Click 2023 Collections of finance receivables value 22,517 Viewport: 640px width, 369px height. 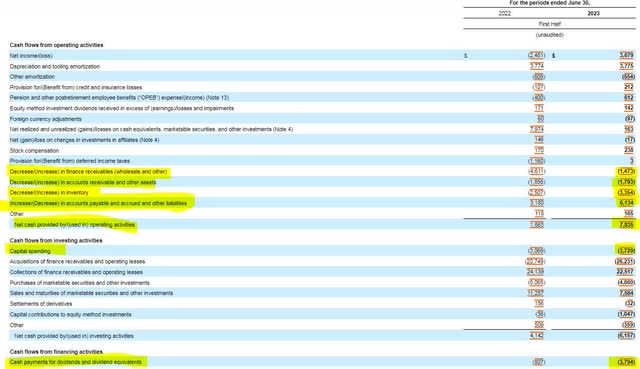click(625, 272)
